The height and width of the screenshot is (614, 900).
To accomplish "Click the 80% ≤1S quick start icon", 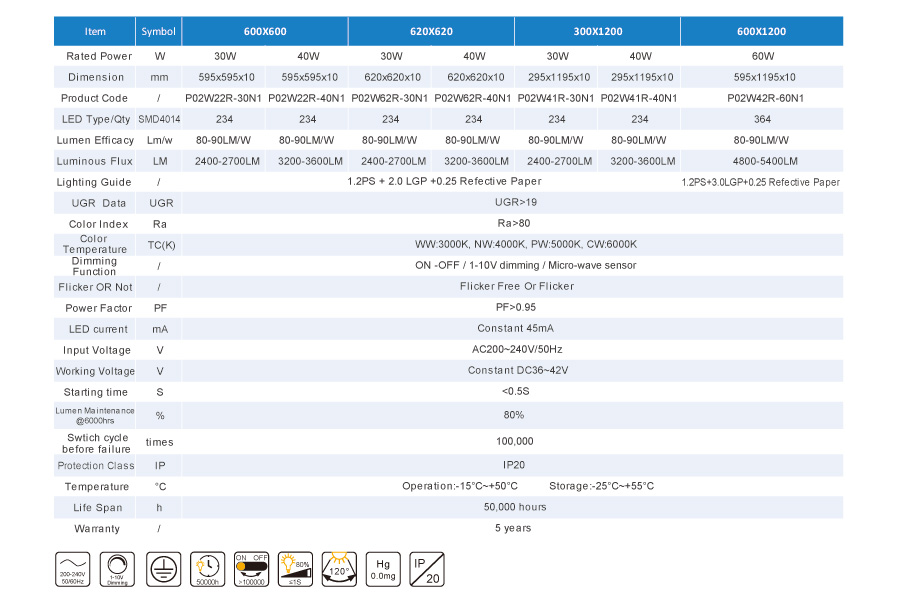I will tap(294, 570).
